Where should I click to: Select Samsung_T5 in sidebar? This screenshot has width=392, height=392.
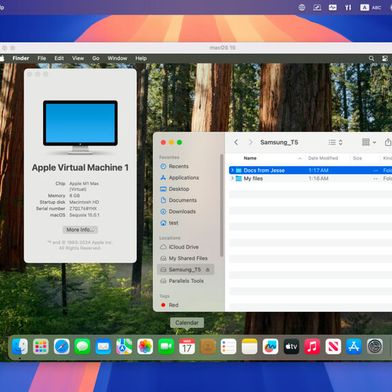pos(185,270)
